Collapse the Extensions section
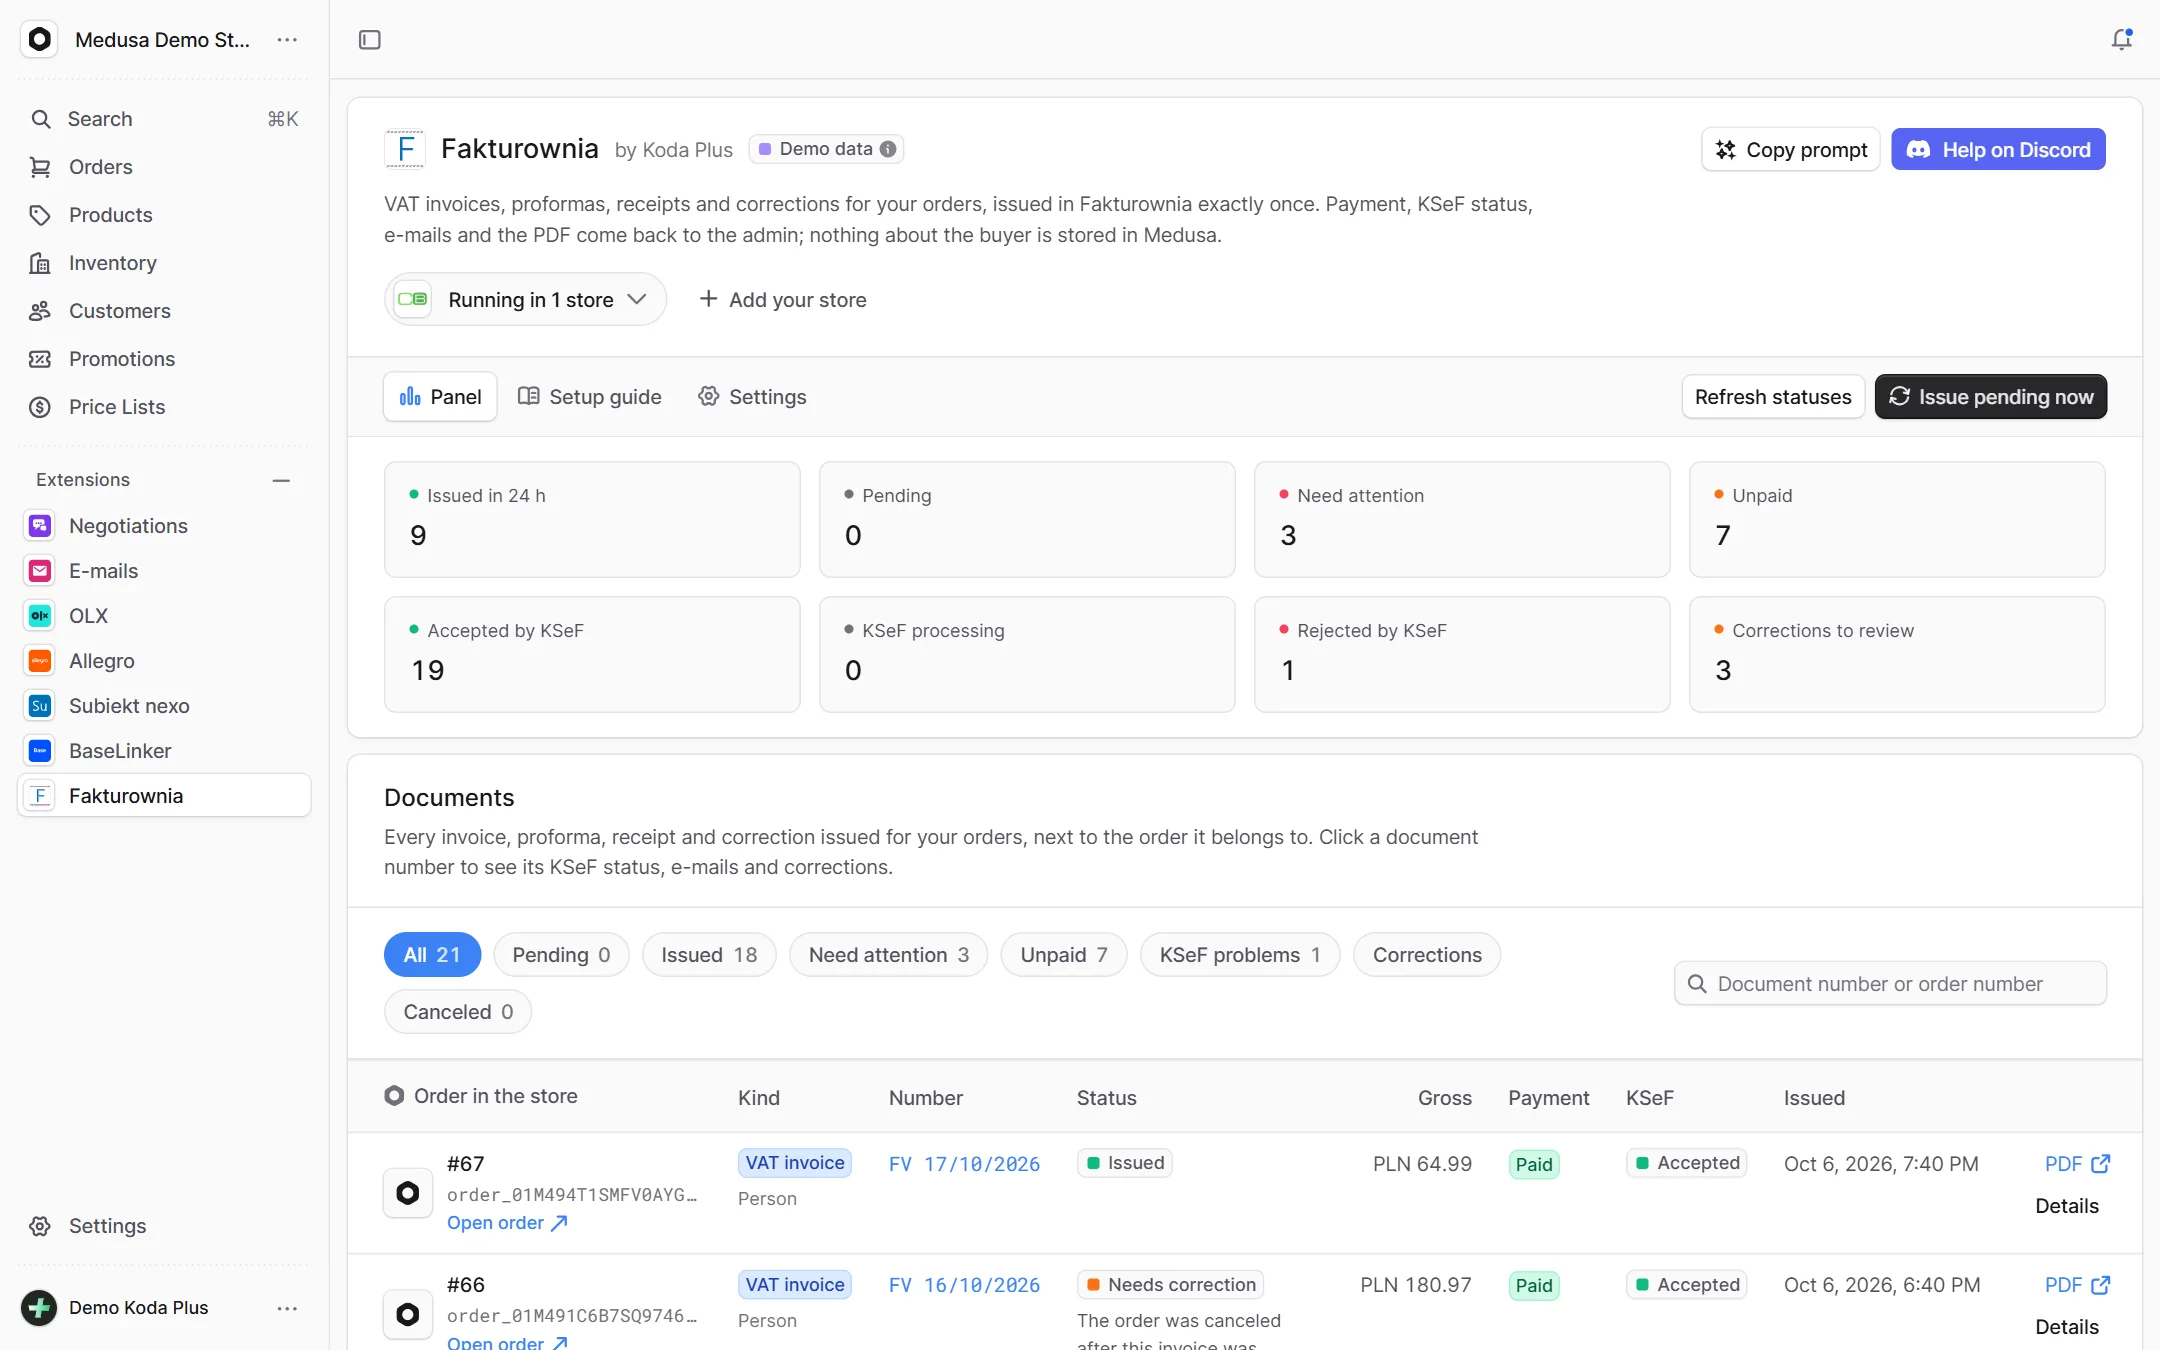 click(x=281, y=480)
